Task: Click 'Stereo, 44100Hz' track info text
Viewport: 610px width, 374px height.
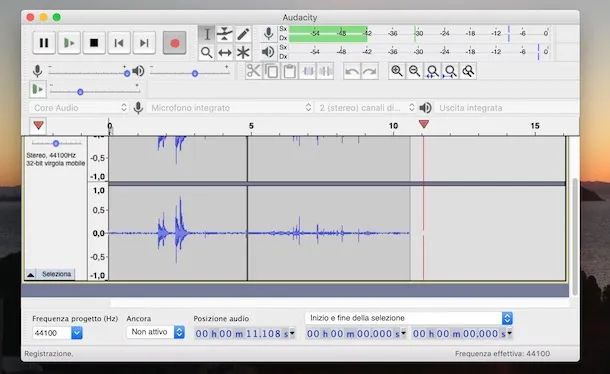Action: (x=51, y=155)
